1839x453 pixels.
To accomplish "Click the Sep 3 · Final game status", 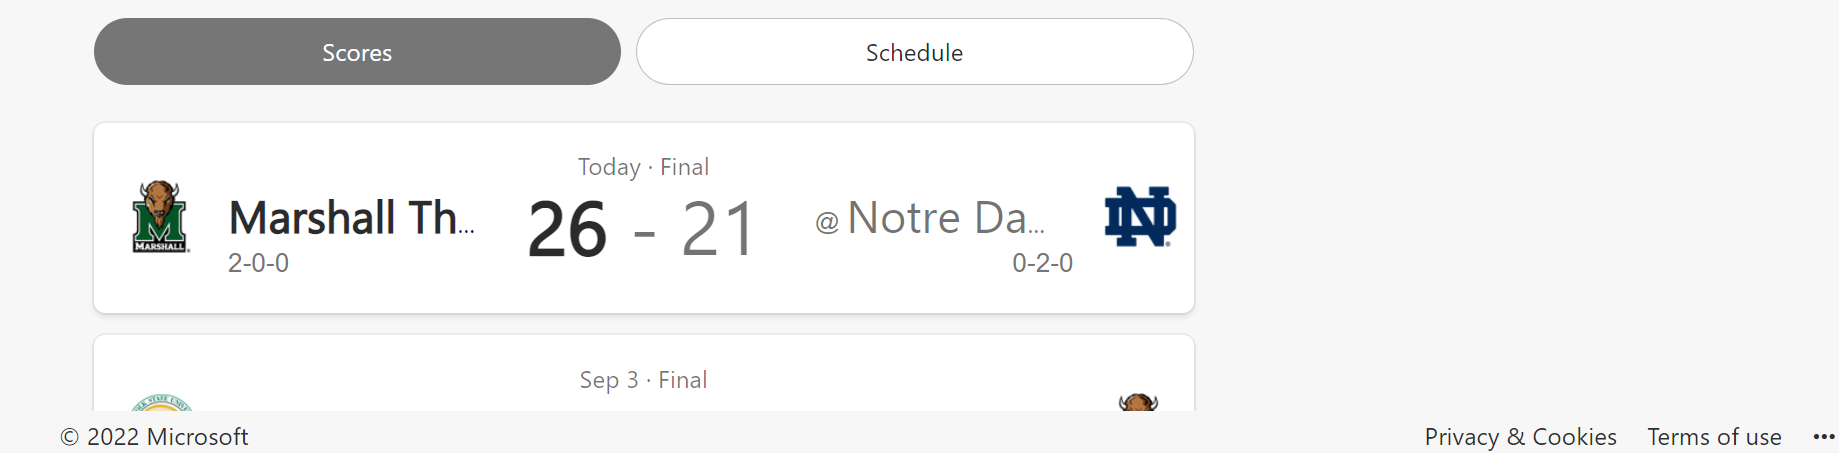I will [643, 380].
